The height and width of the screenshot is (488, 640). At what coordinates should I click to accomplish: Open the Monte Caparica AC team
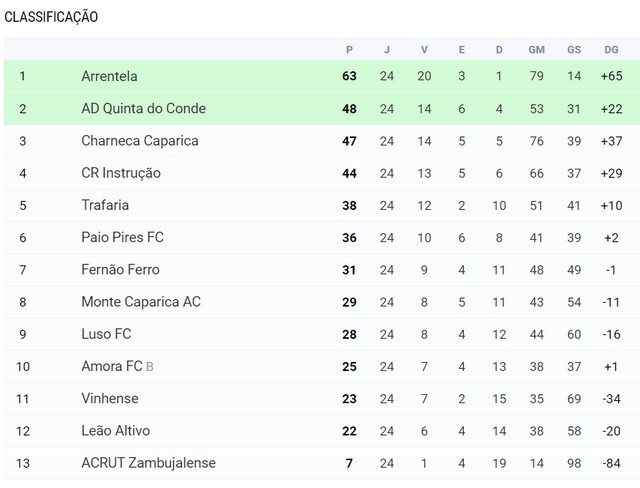coord(141,302)
